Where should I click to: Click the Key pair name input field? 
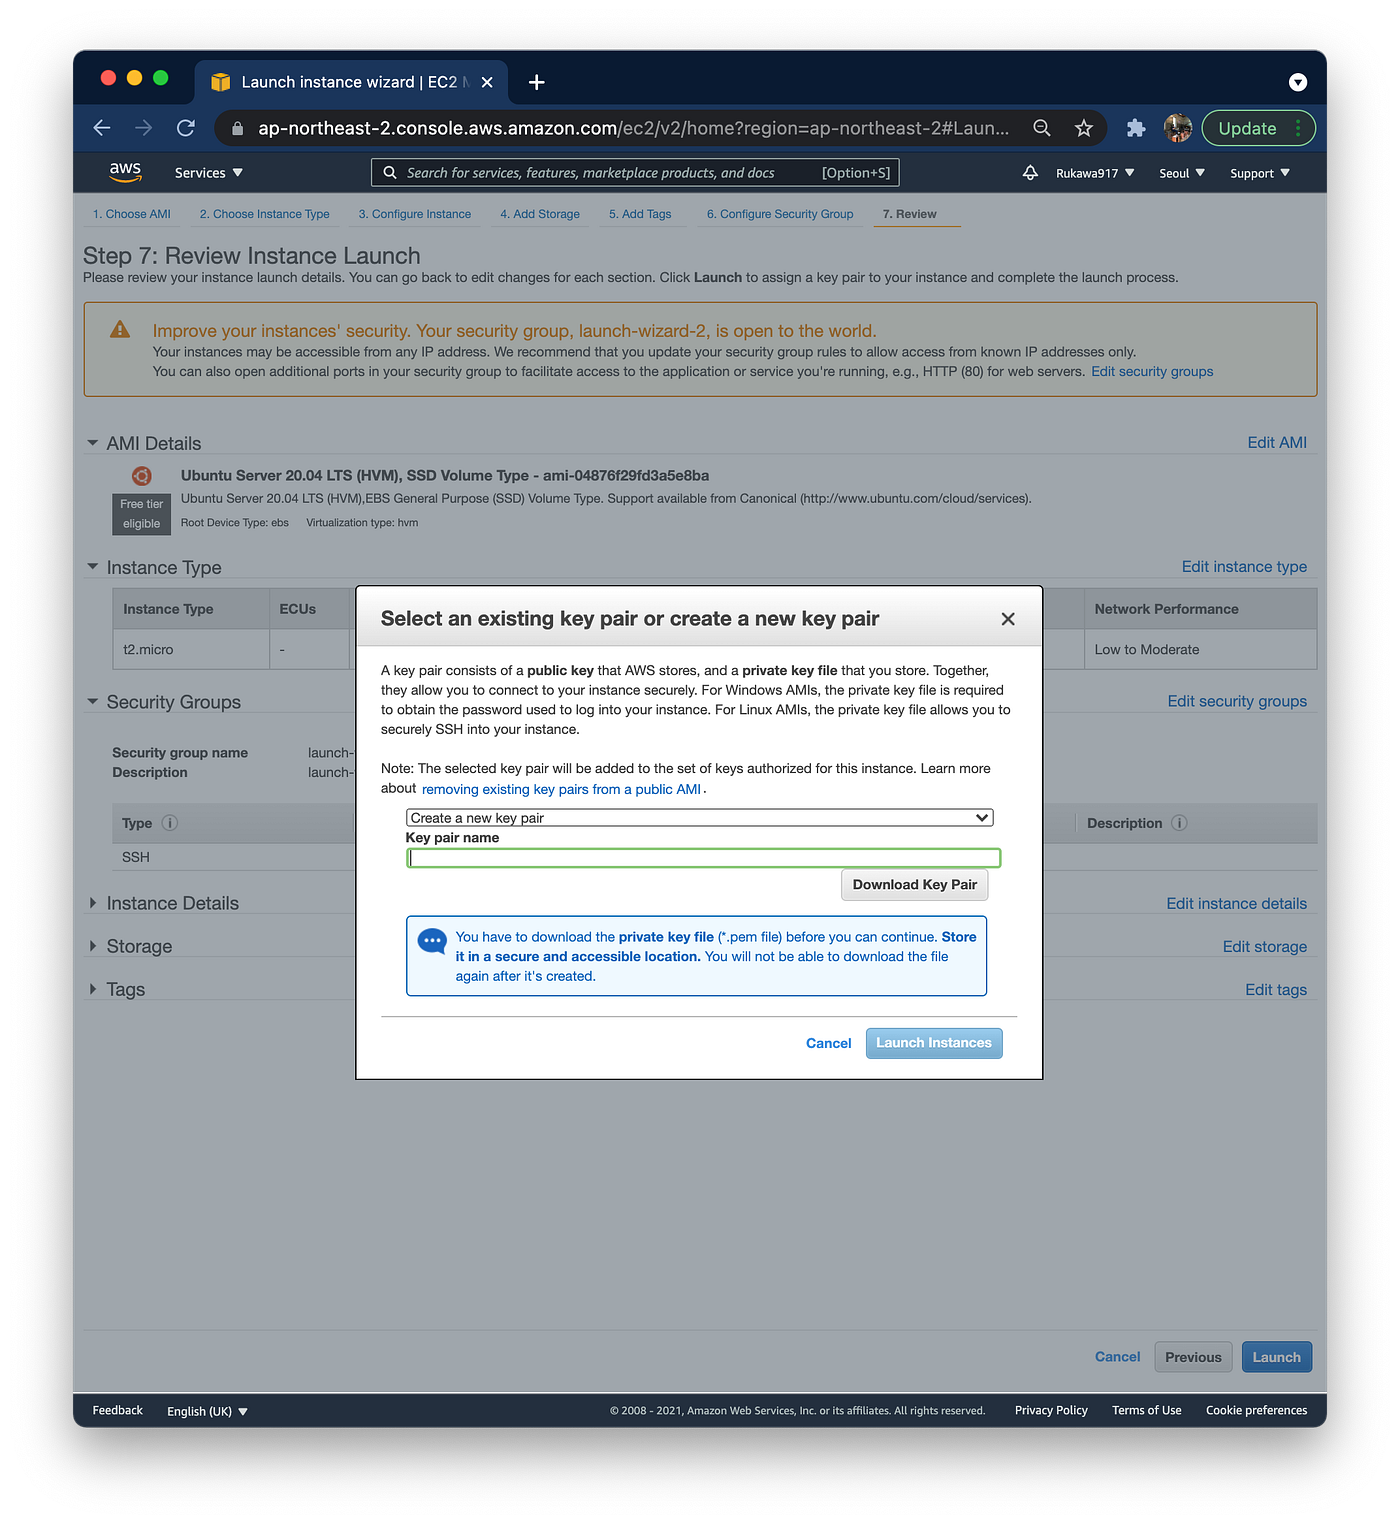(x=704, y=858)
